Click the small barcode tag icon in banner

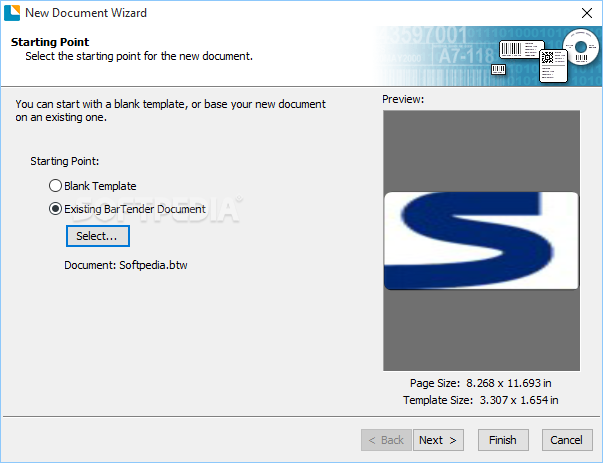(x=498, y=69)
